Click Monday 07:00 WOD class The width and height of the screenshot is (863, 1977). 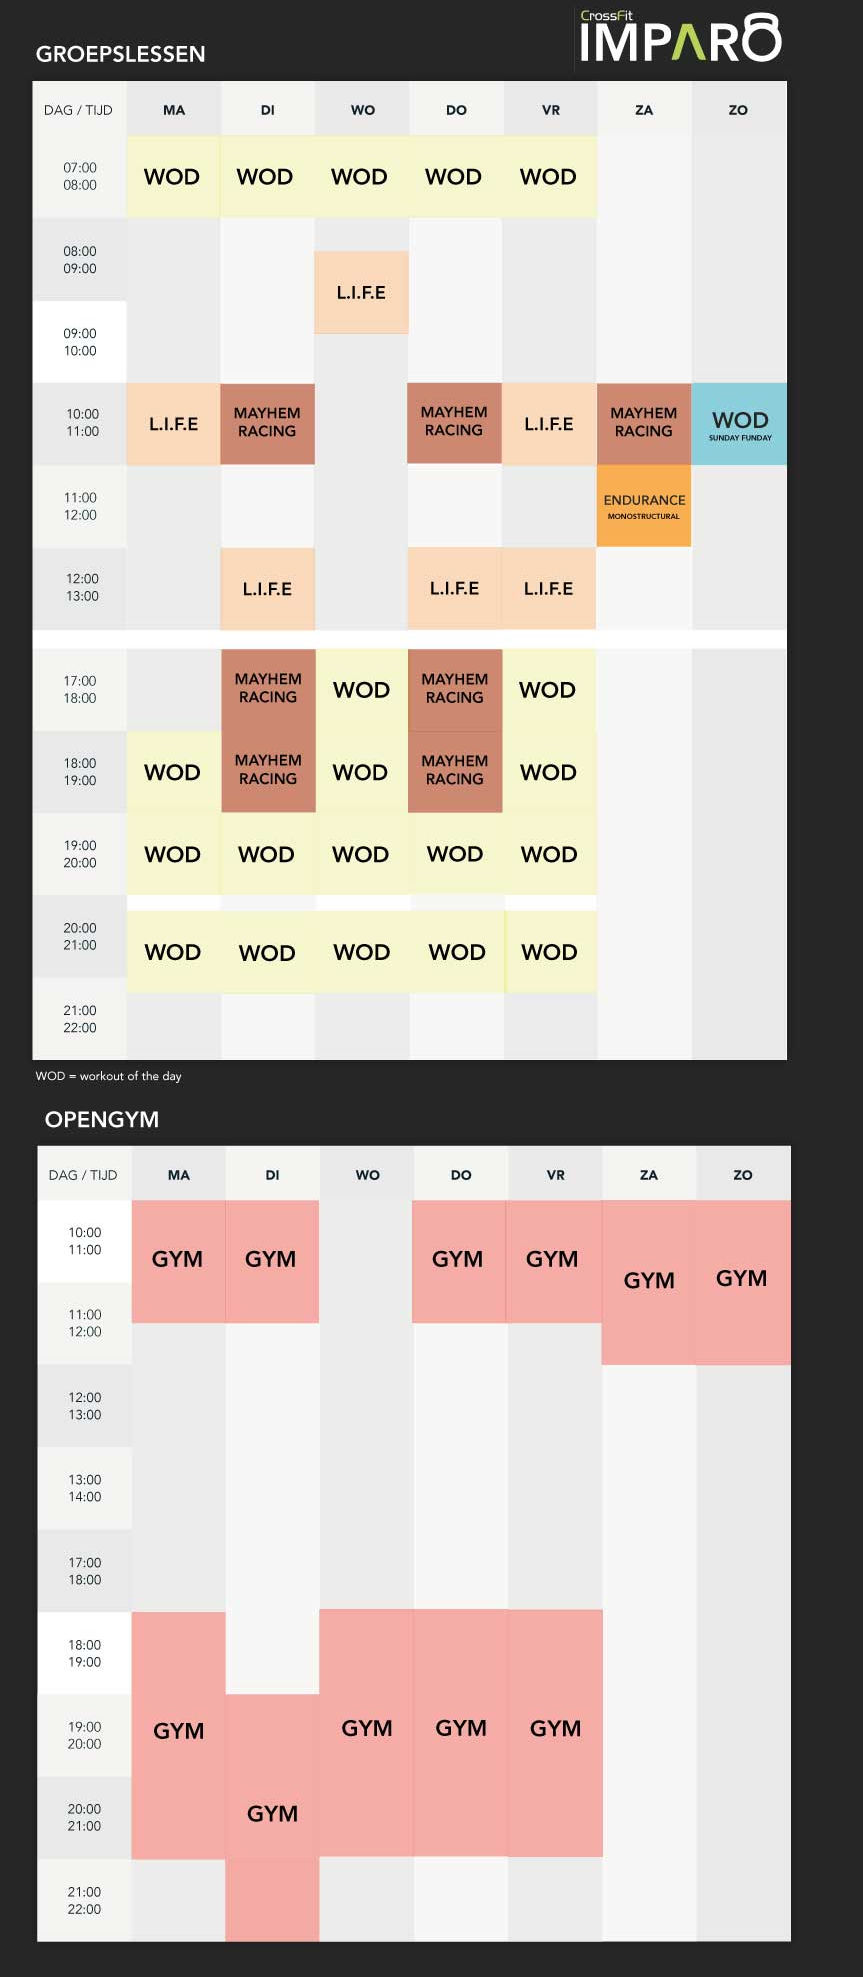[173, 177]
